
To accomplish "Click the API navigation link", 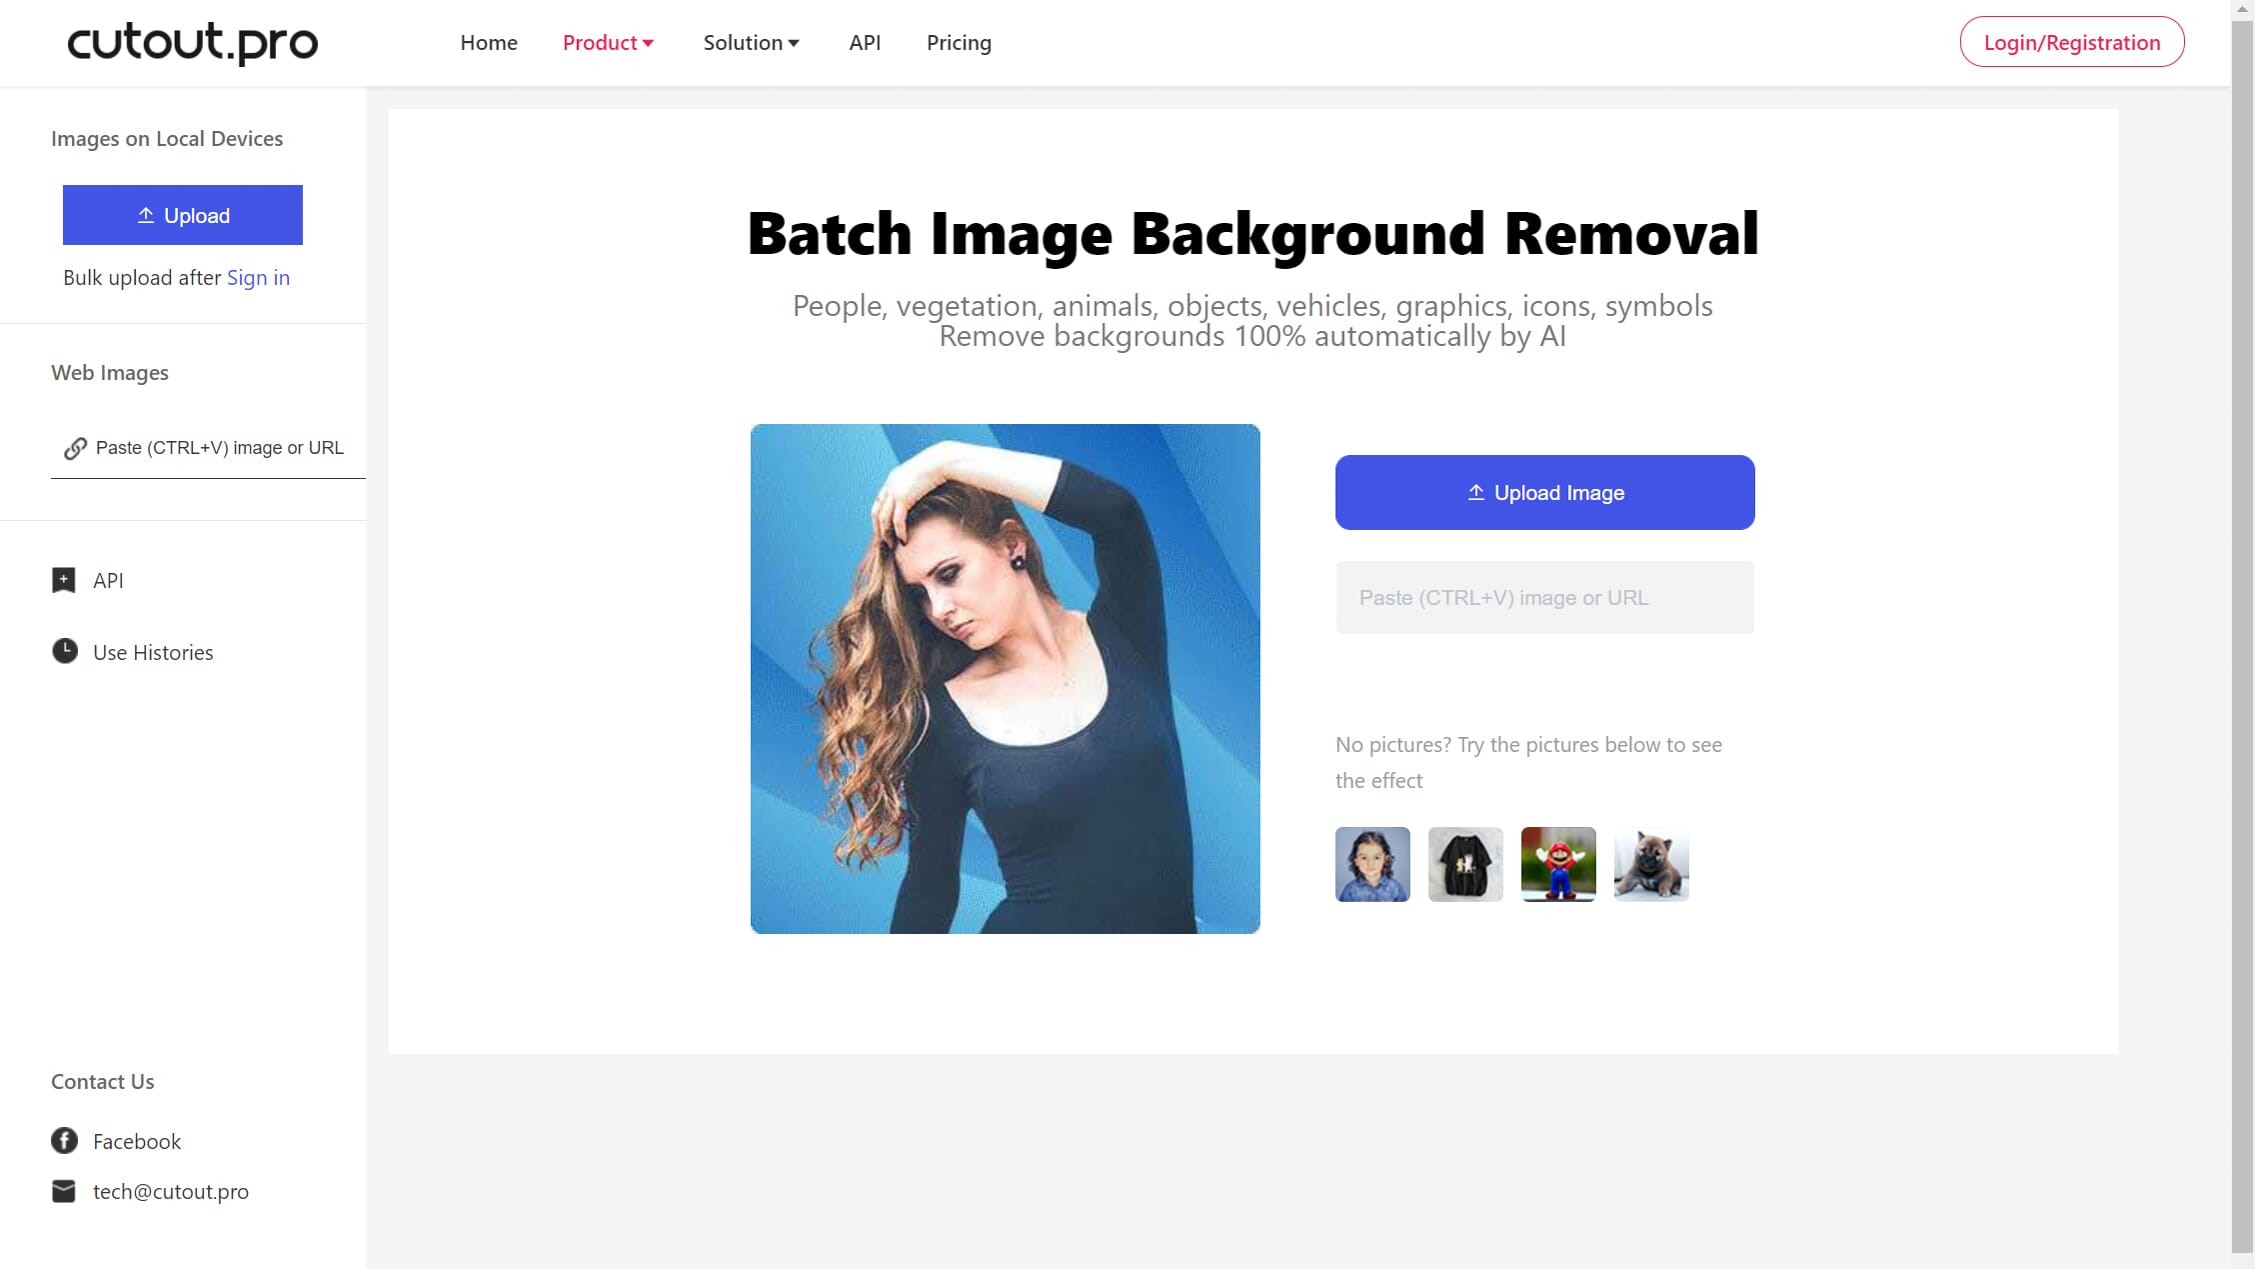I will tap(863, 42).
